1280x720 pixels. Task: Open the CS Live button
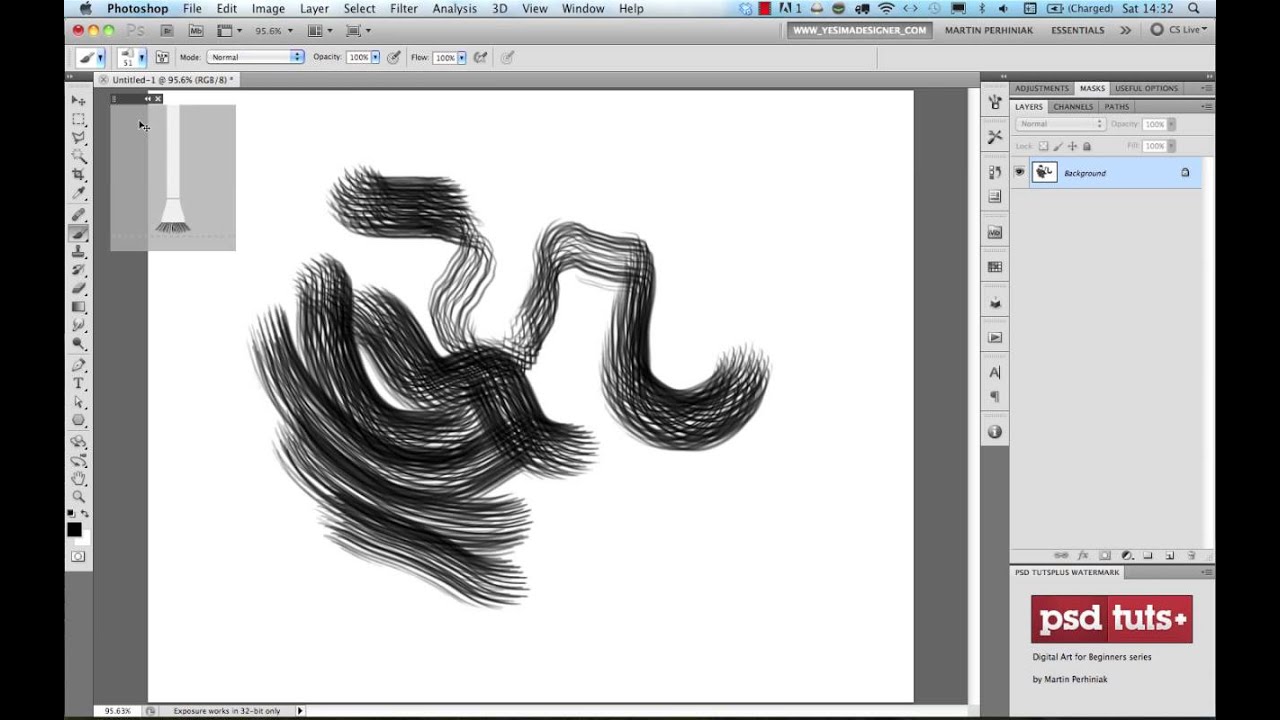click(x=1179, y=30)
